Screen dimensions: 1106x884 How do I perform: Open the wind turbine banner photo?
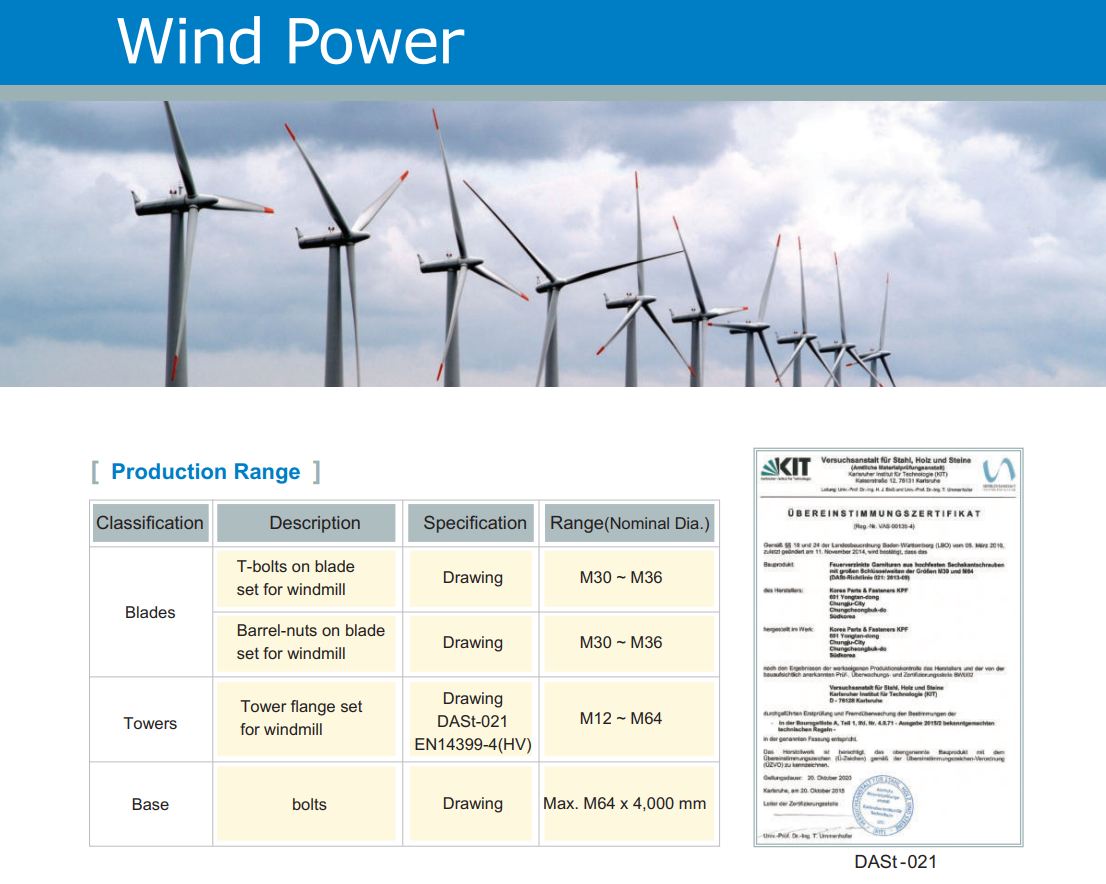click(553, 243)
